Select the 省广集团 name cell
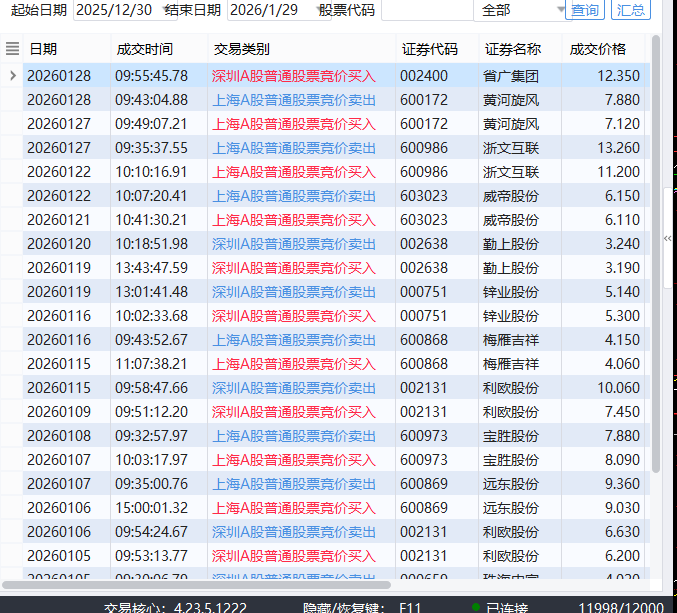The width and height of the screenshot is (677, 613). point(520,76)
